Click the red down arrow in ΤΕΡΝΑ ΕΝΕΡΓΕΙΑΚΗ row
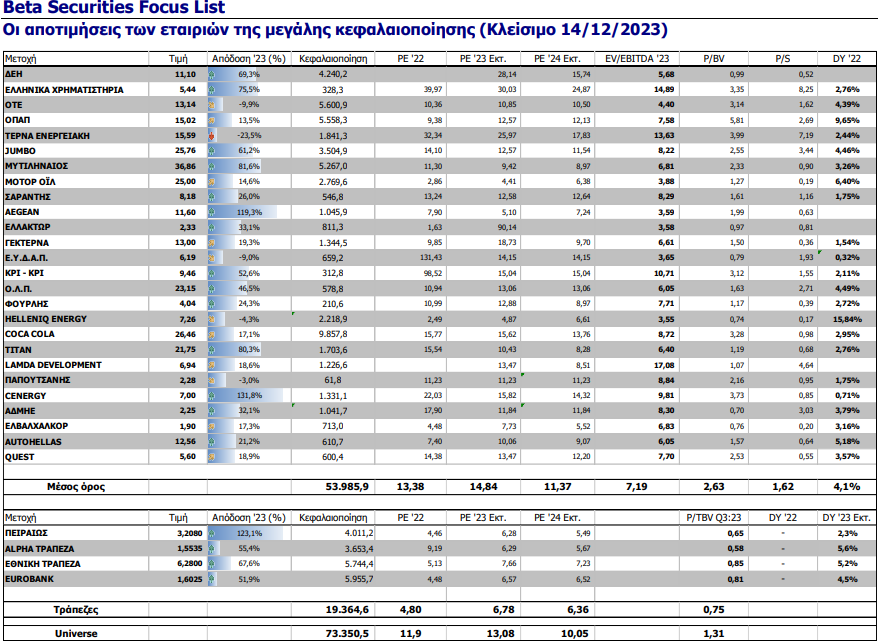 click(x=211, y=135)
